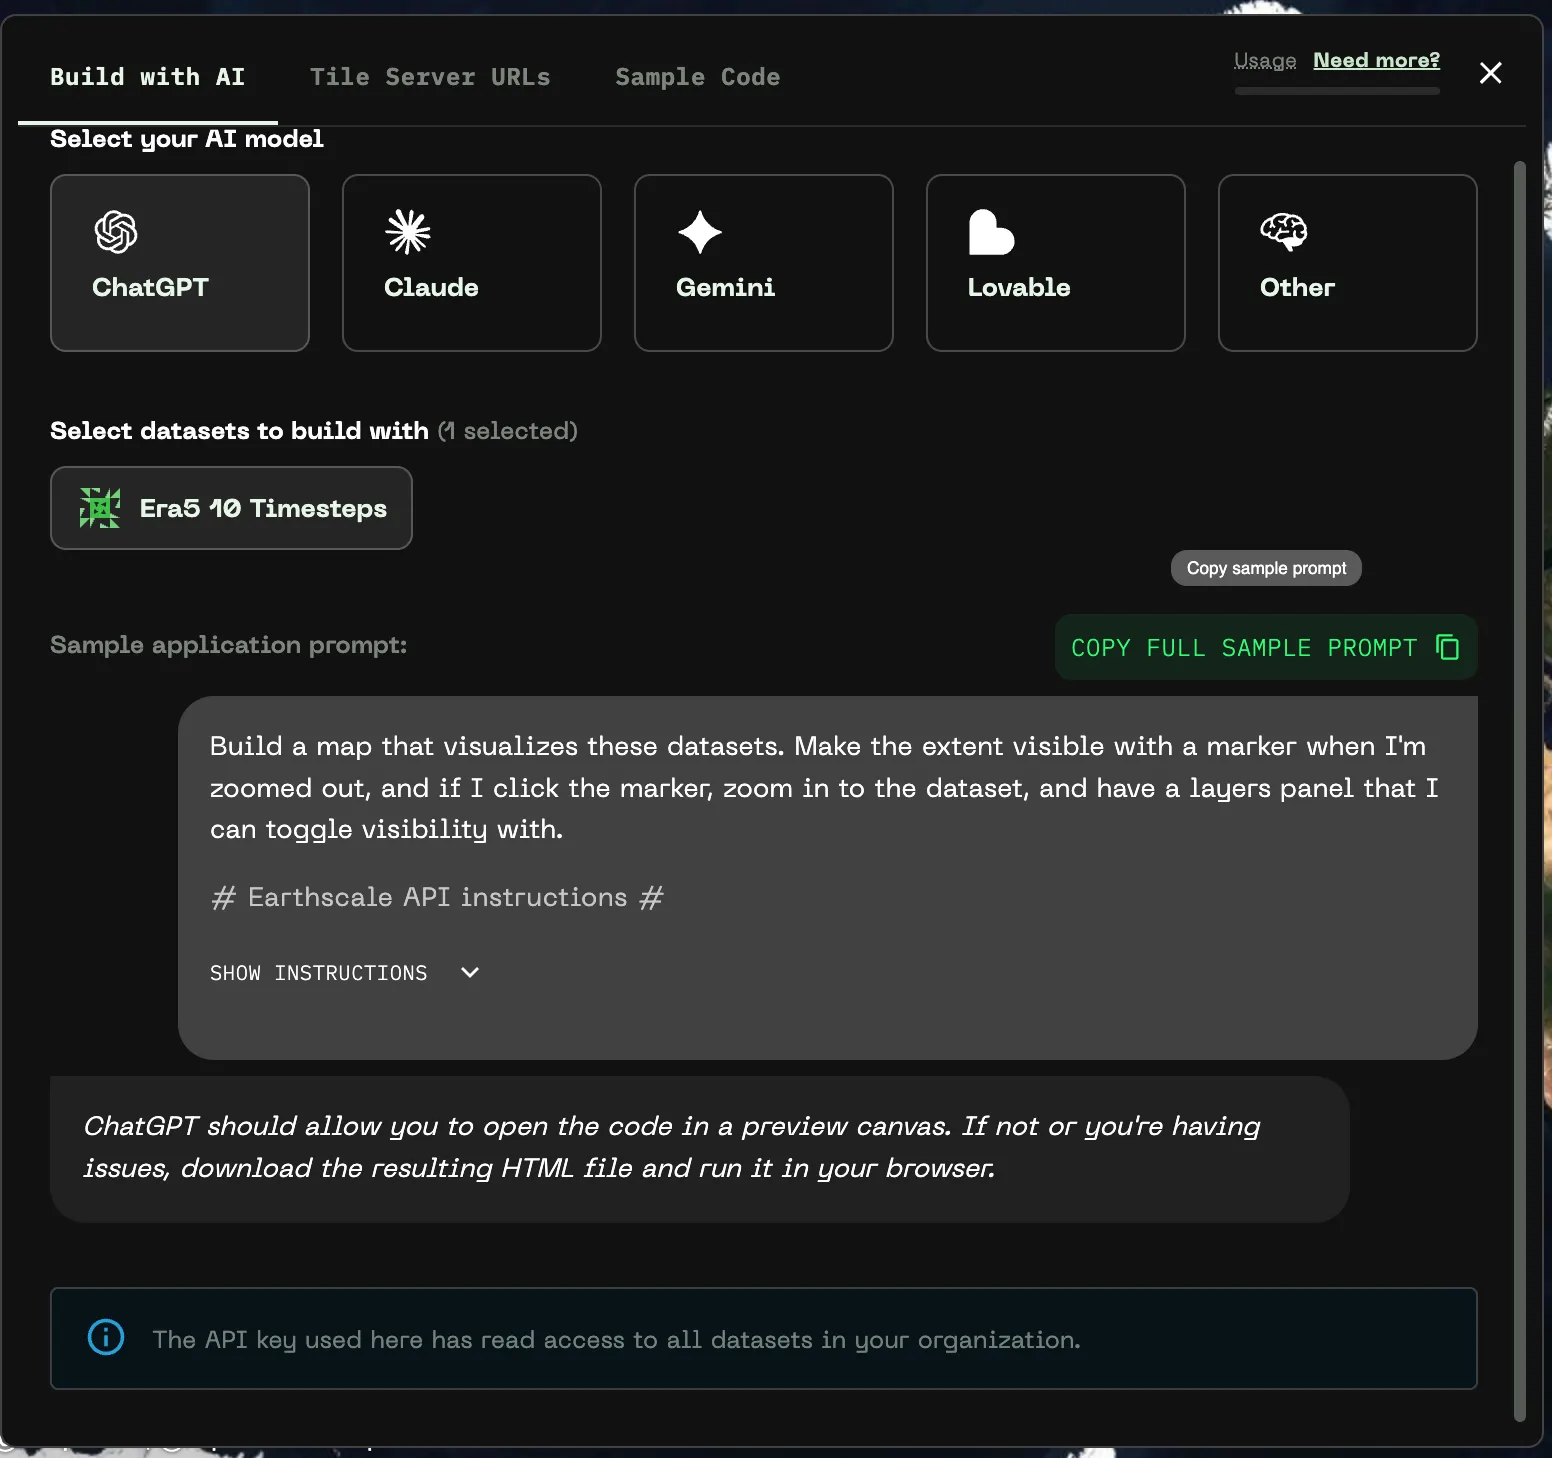Close the Build with AI dialog
The width and height of the screenshot is (1552, 1458).
coord(1490,73)
